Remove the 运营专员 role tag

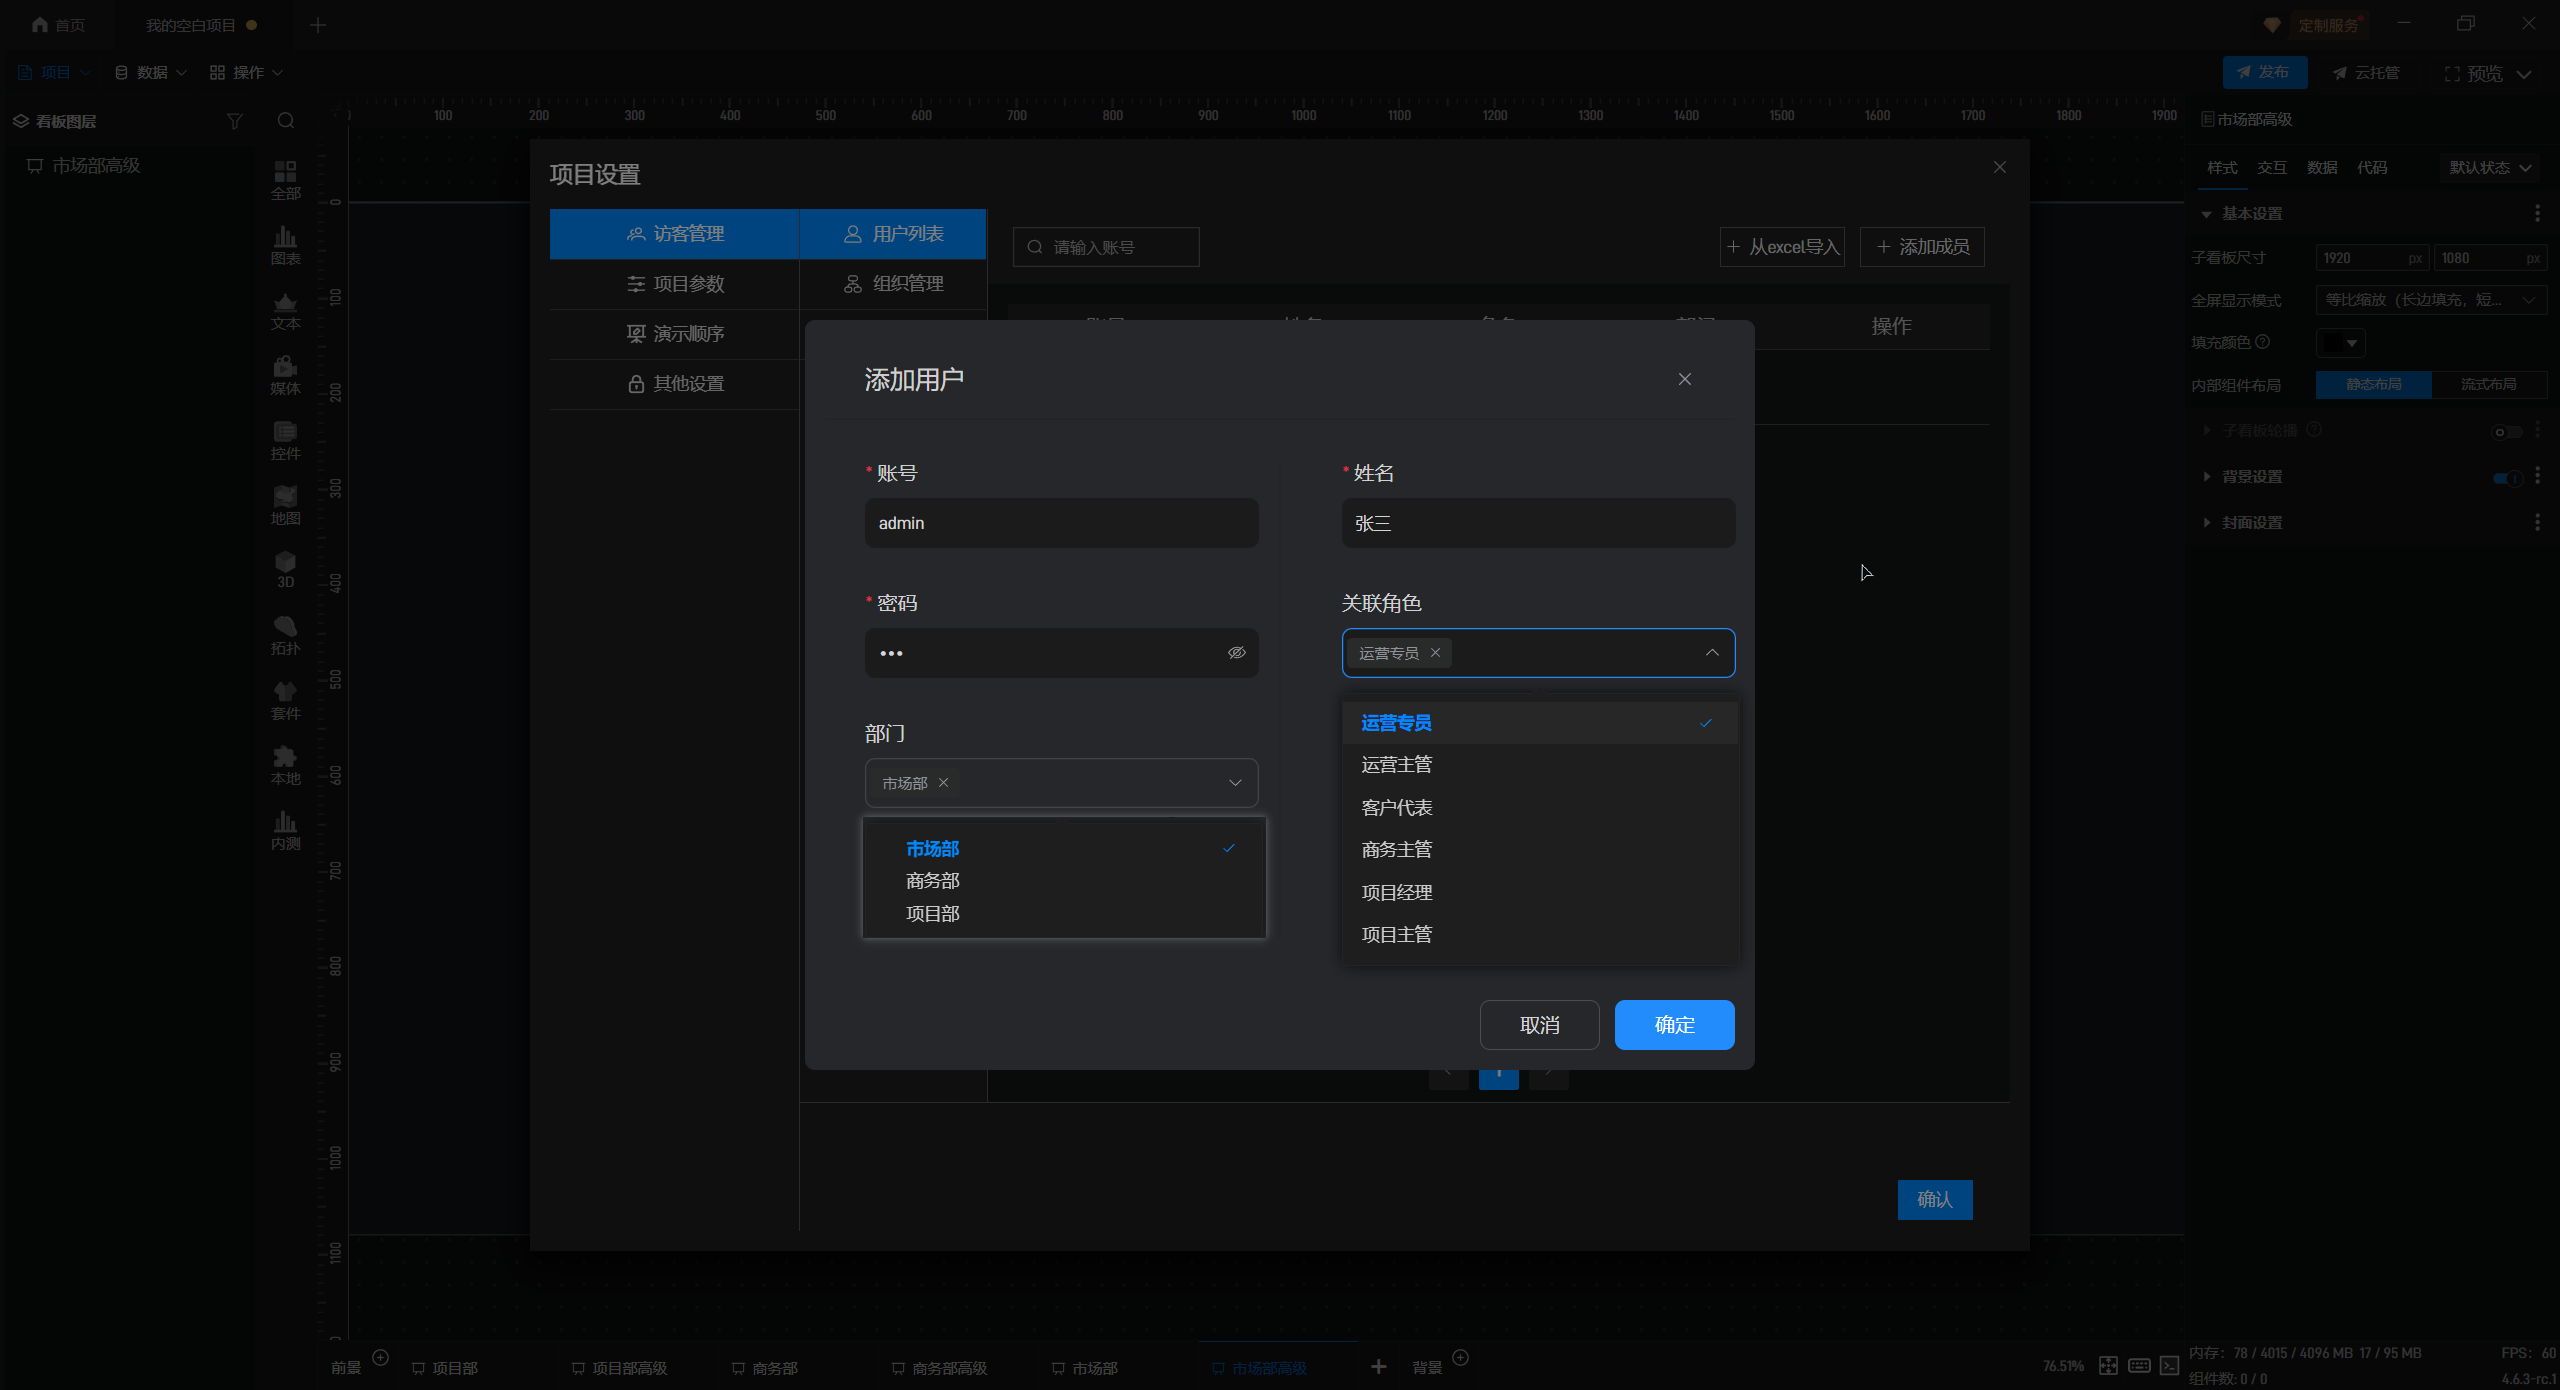(x=1435, y=653)
